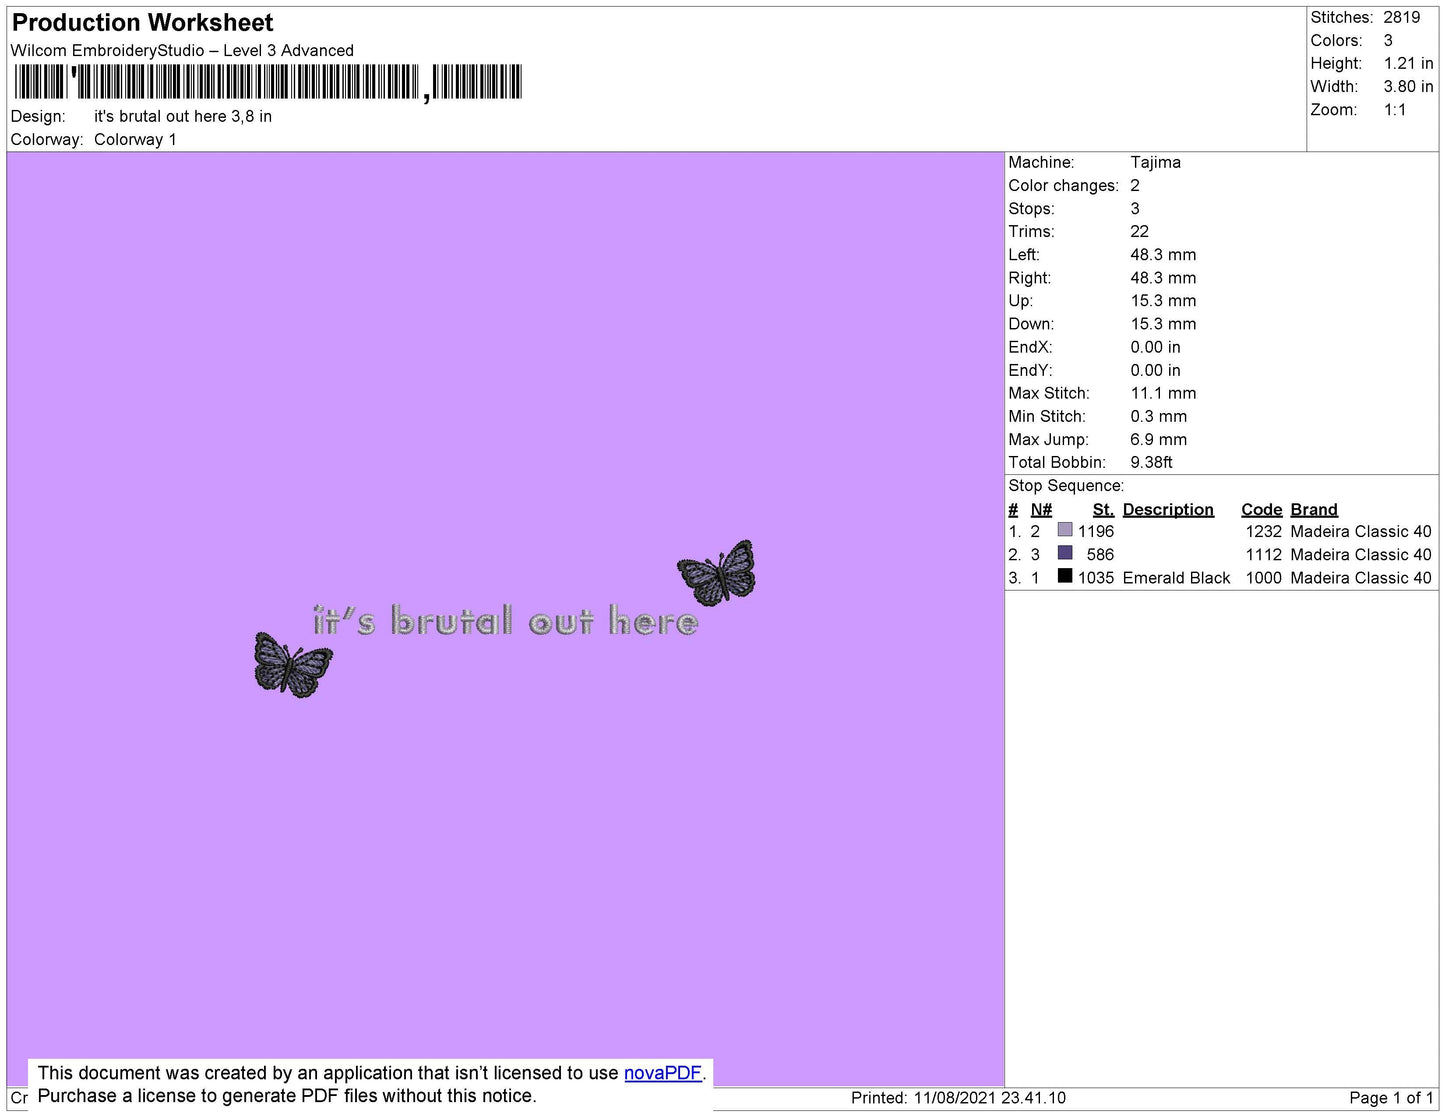Click the 'Code' column header
Image resolution: width=1445 pixels, height=1117 pixels.
pyautogui.click(x=1262, y=510)
